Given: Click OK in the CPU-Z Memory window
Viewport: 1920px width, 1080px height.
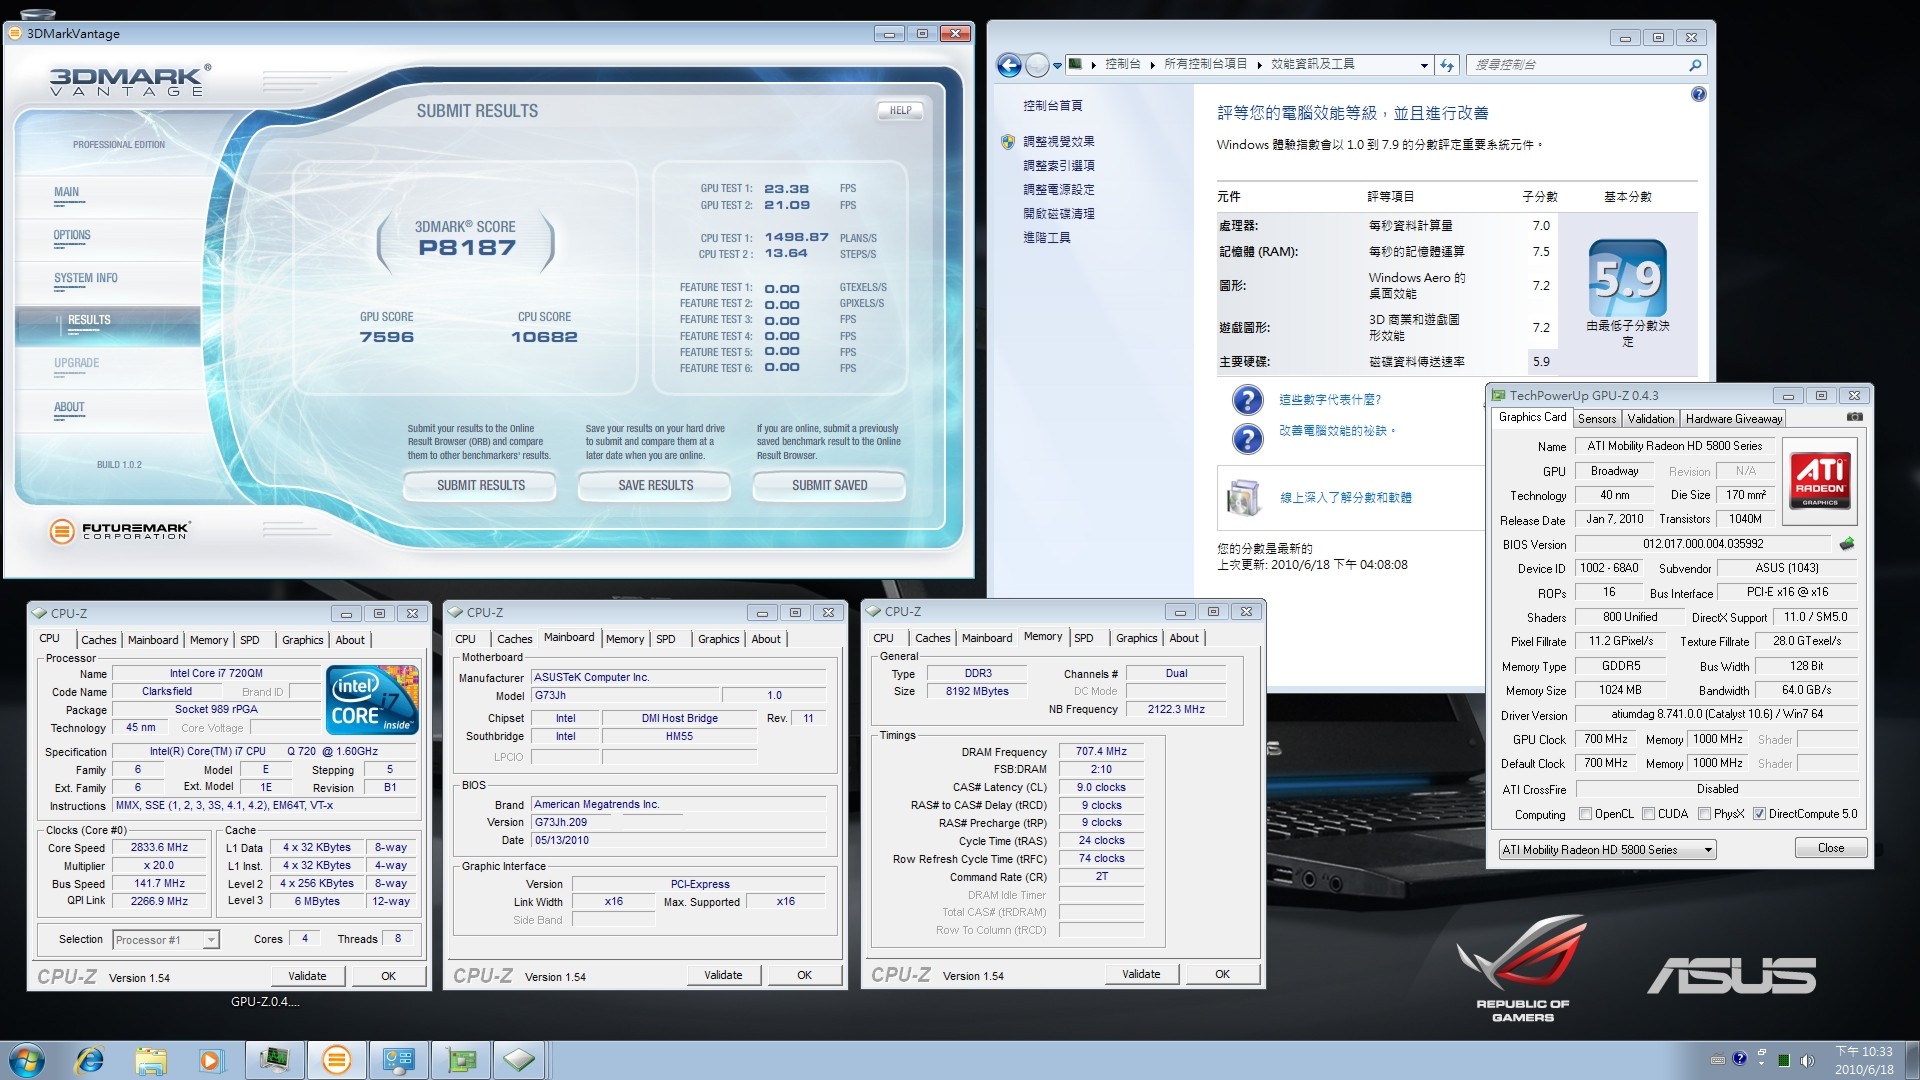Looking at the screenshot, I should (1222, 974).
